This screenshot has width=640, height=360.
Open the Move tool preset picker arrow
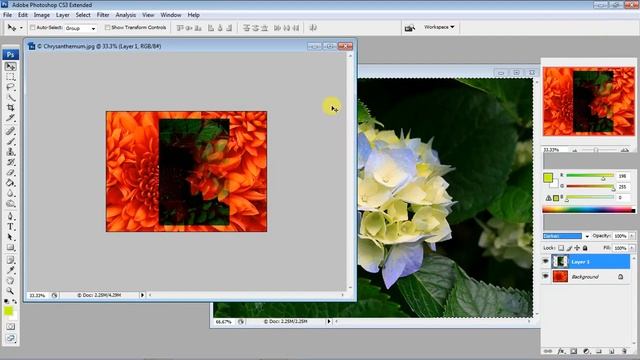21,28
